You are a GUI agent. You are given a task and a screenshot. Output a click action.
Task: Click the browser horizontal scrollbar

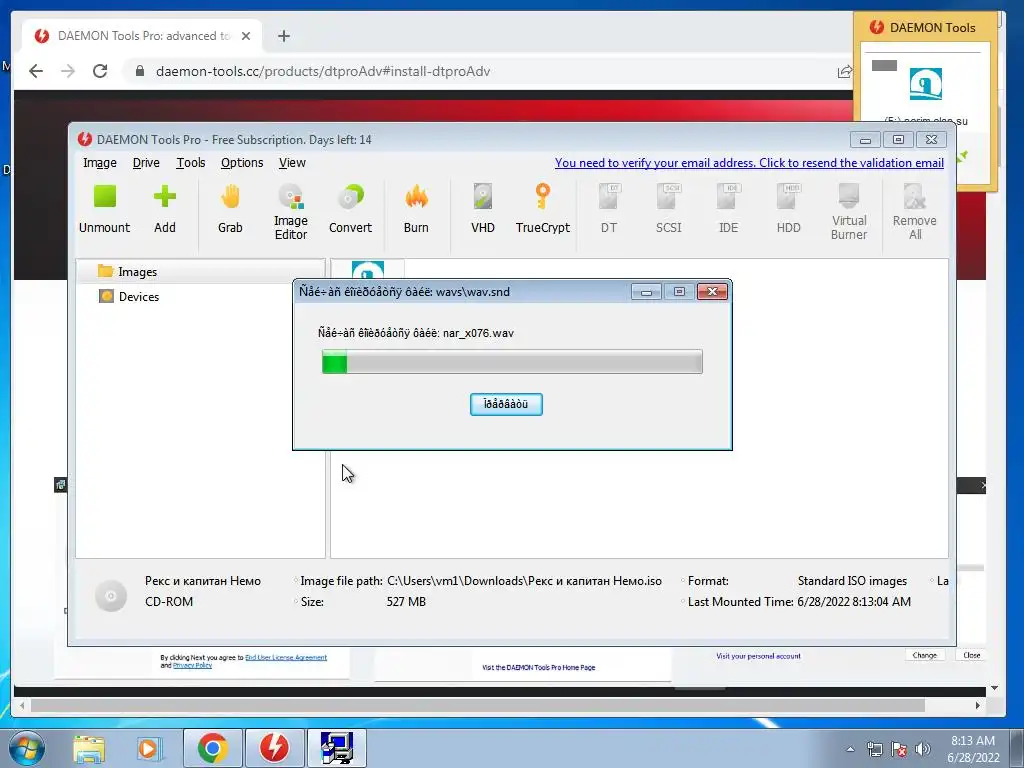pos(477,705)
